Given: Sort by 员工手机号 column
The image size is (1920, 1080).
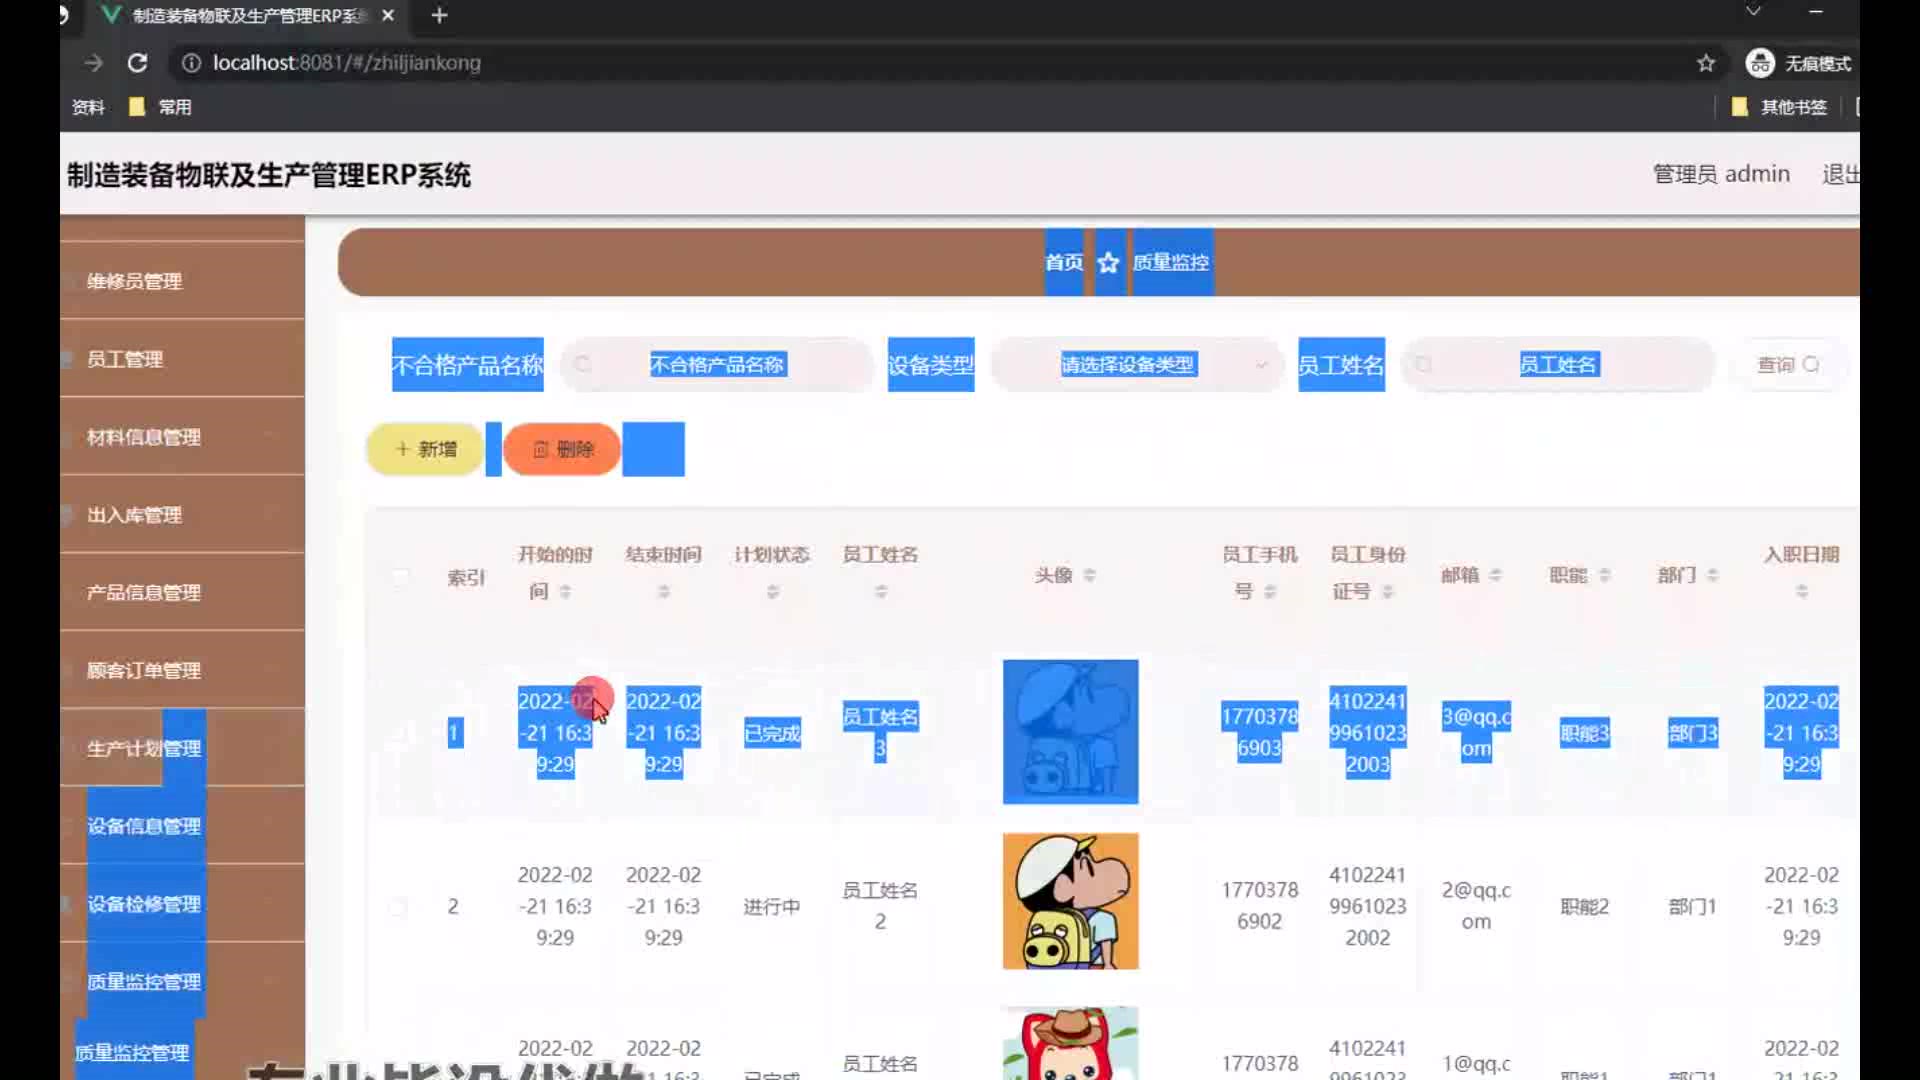Looking at the screenshot, I should pos(1270,592).
